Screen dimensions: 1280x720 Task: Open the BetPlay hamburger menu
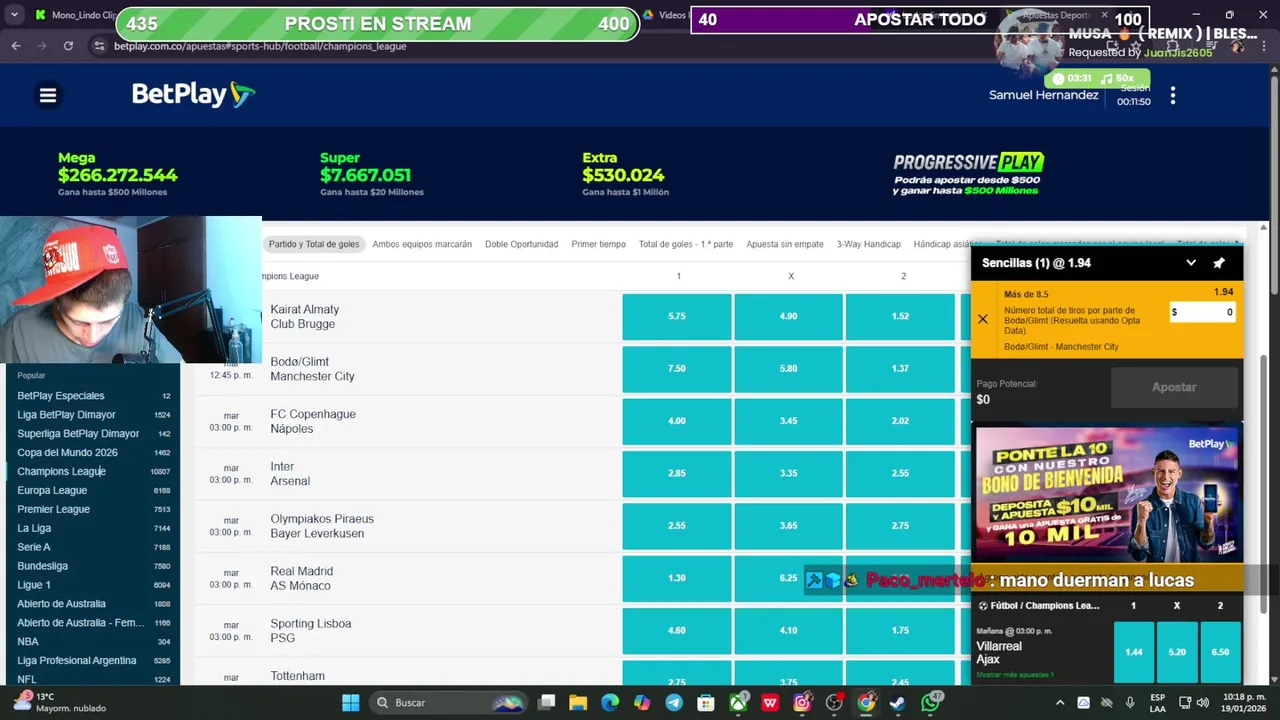(48, 95)
